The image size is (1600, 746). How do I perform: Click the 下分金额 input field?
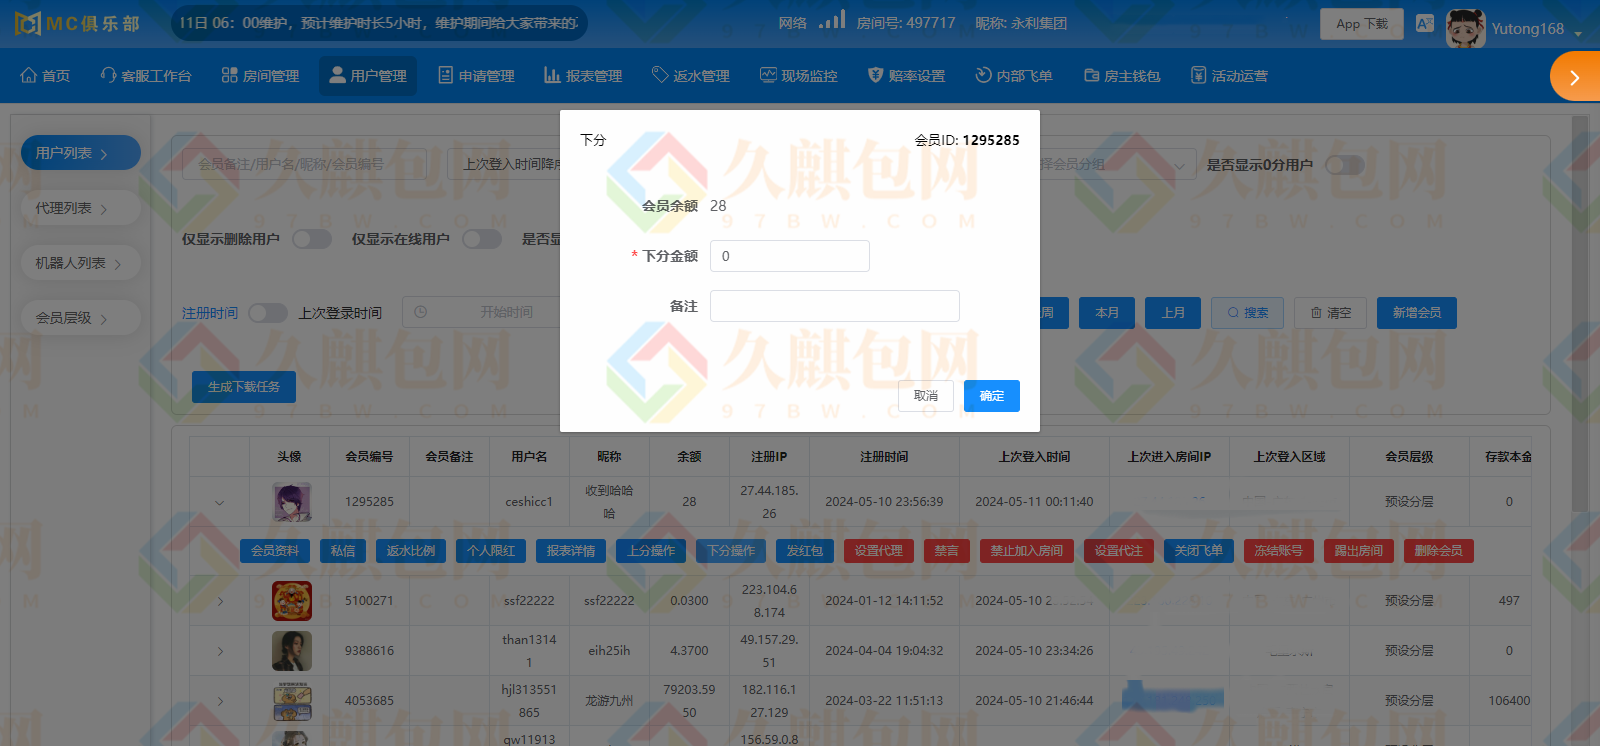[x=790, y=256]
